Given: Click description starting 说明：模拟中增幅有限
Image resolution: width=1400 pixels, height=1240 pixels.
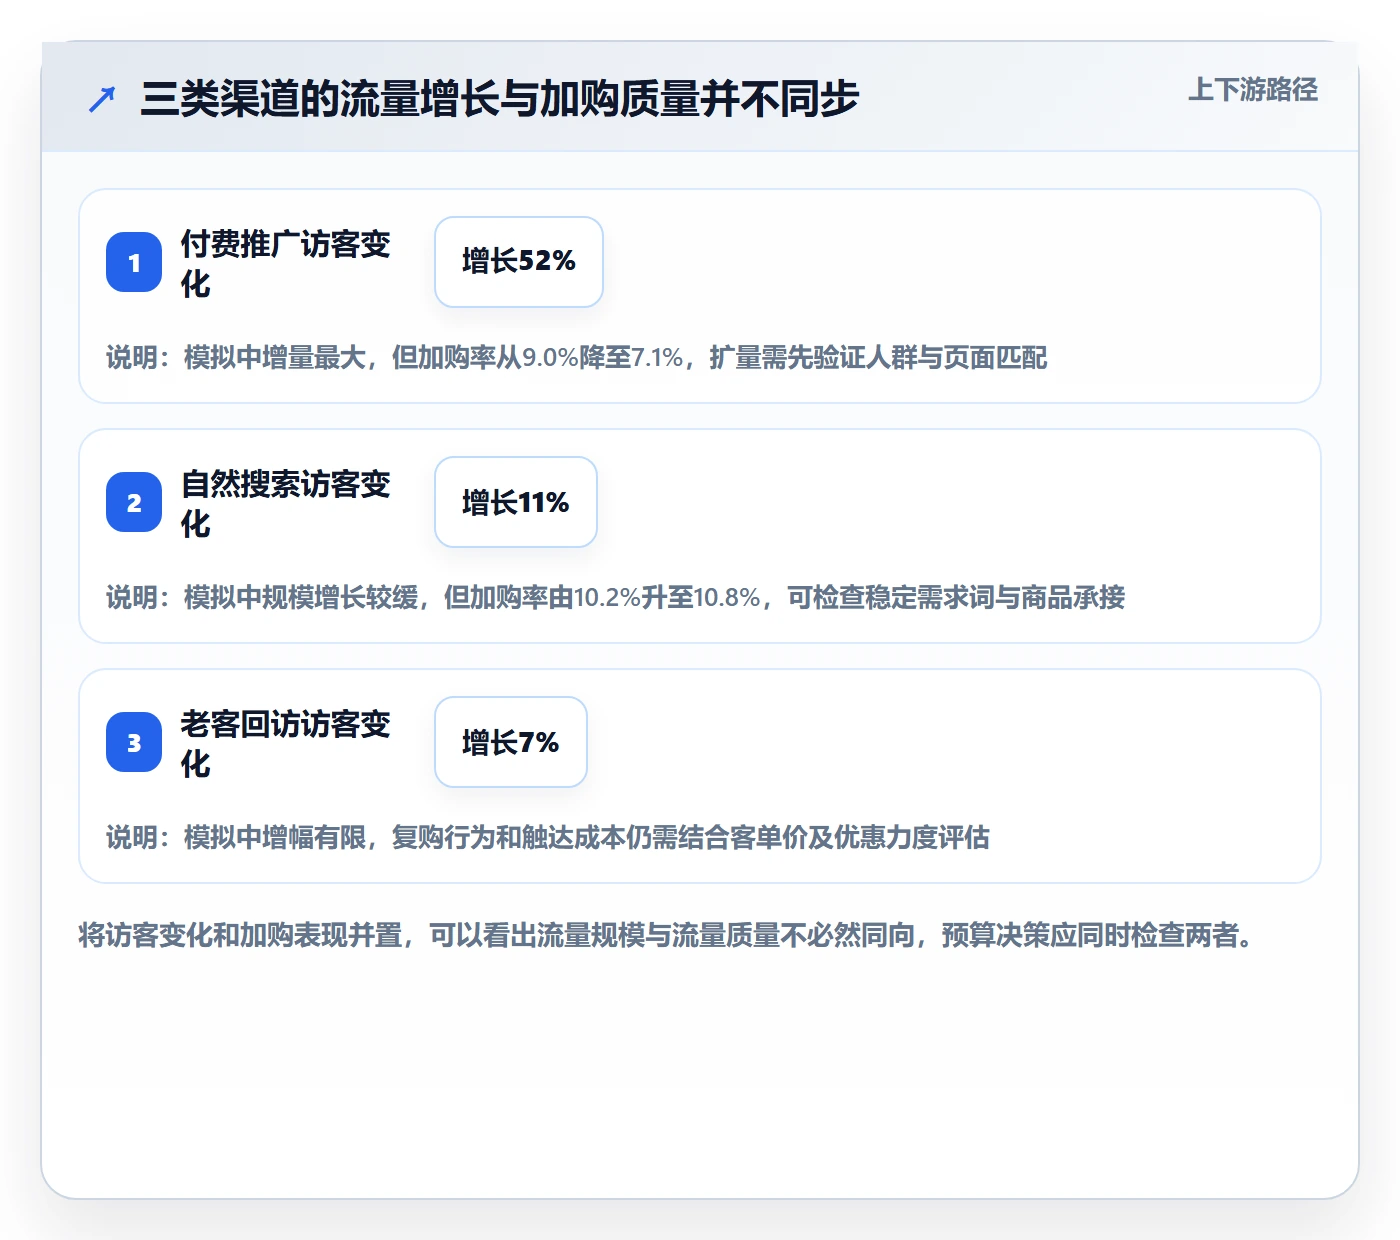Looking at the screenshot, I should click(x=548, y=837).
